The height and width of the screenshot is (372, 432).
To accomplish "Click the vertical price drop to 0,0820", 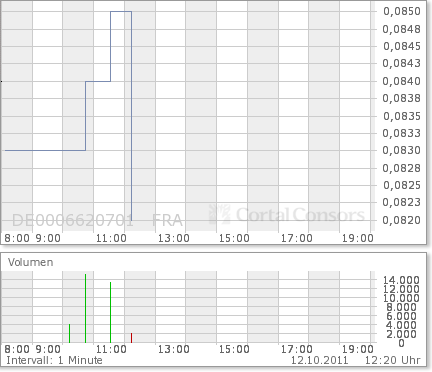I will [132, 116].
